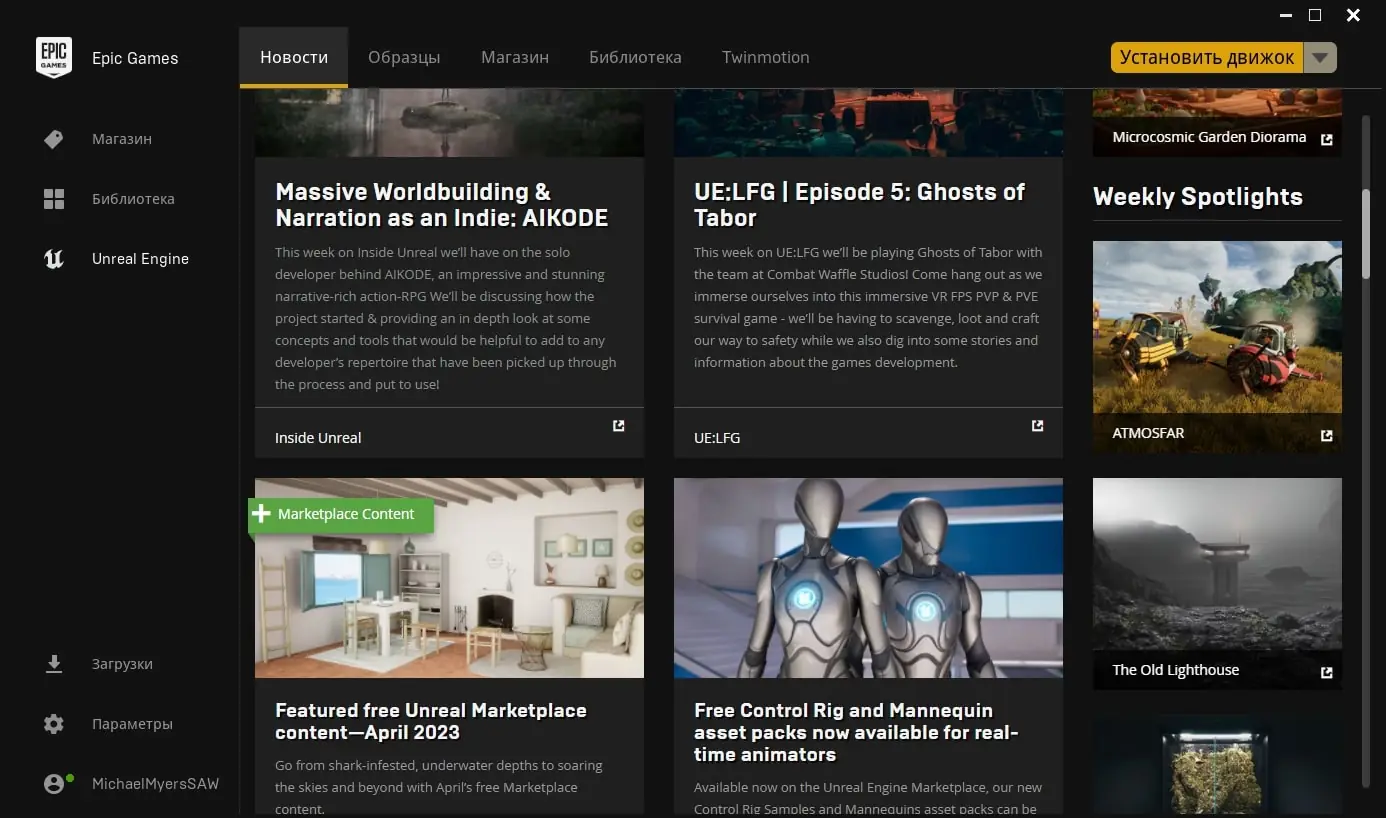1386x818 pixels.
Task: Select the Unreal Engine logo icon
Action: pyautogui.click(x=54, y=259)
